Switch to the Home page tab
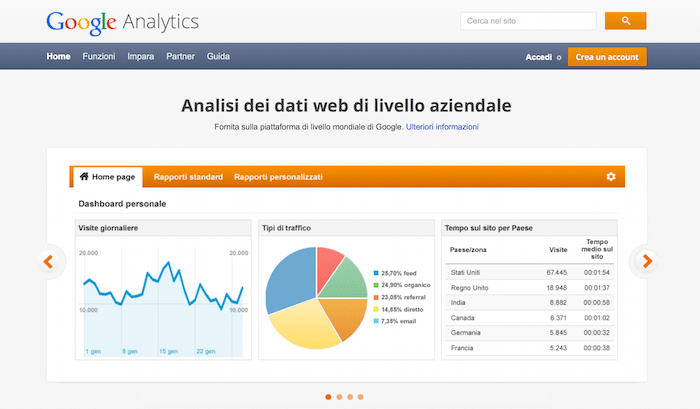700x409 pixels. coord(107,177)
